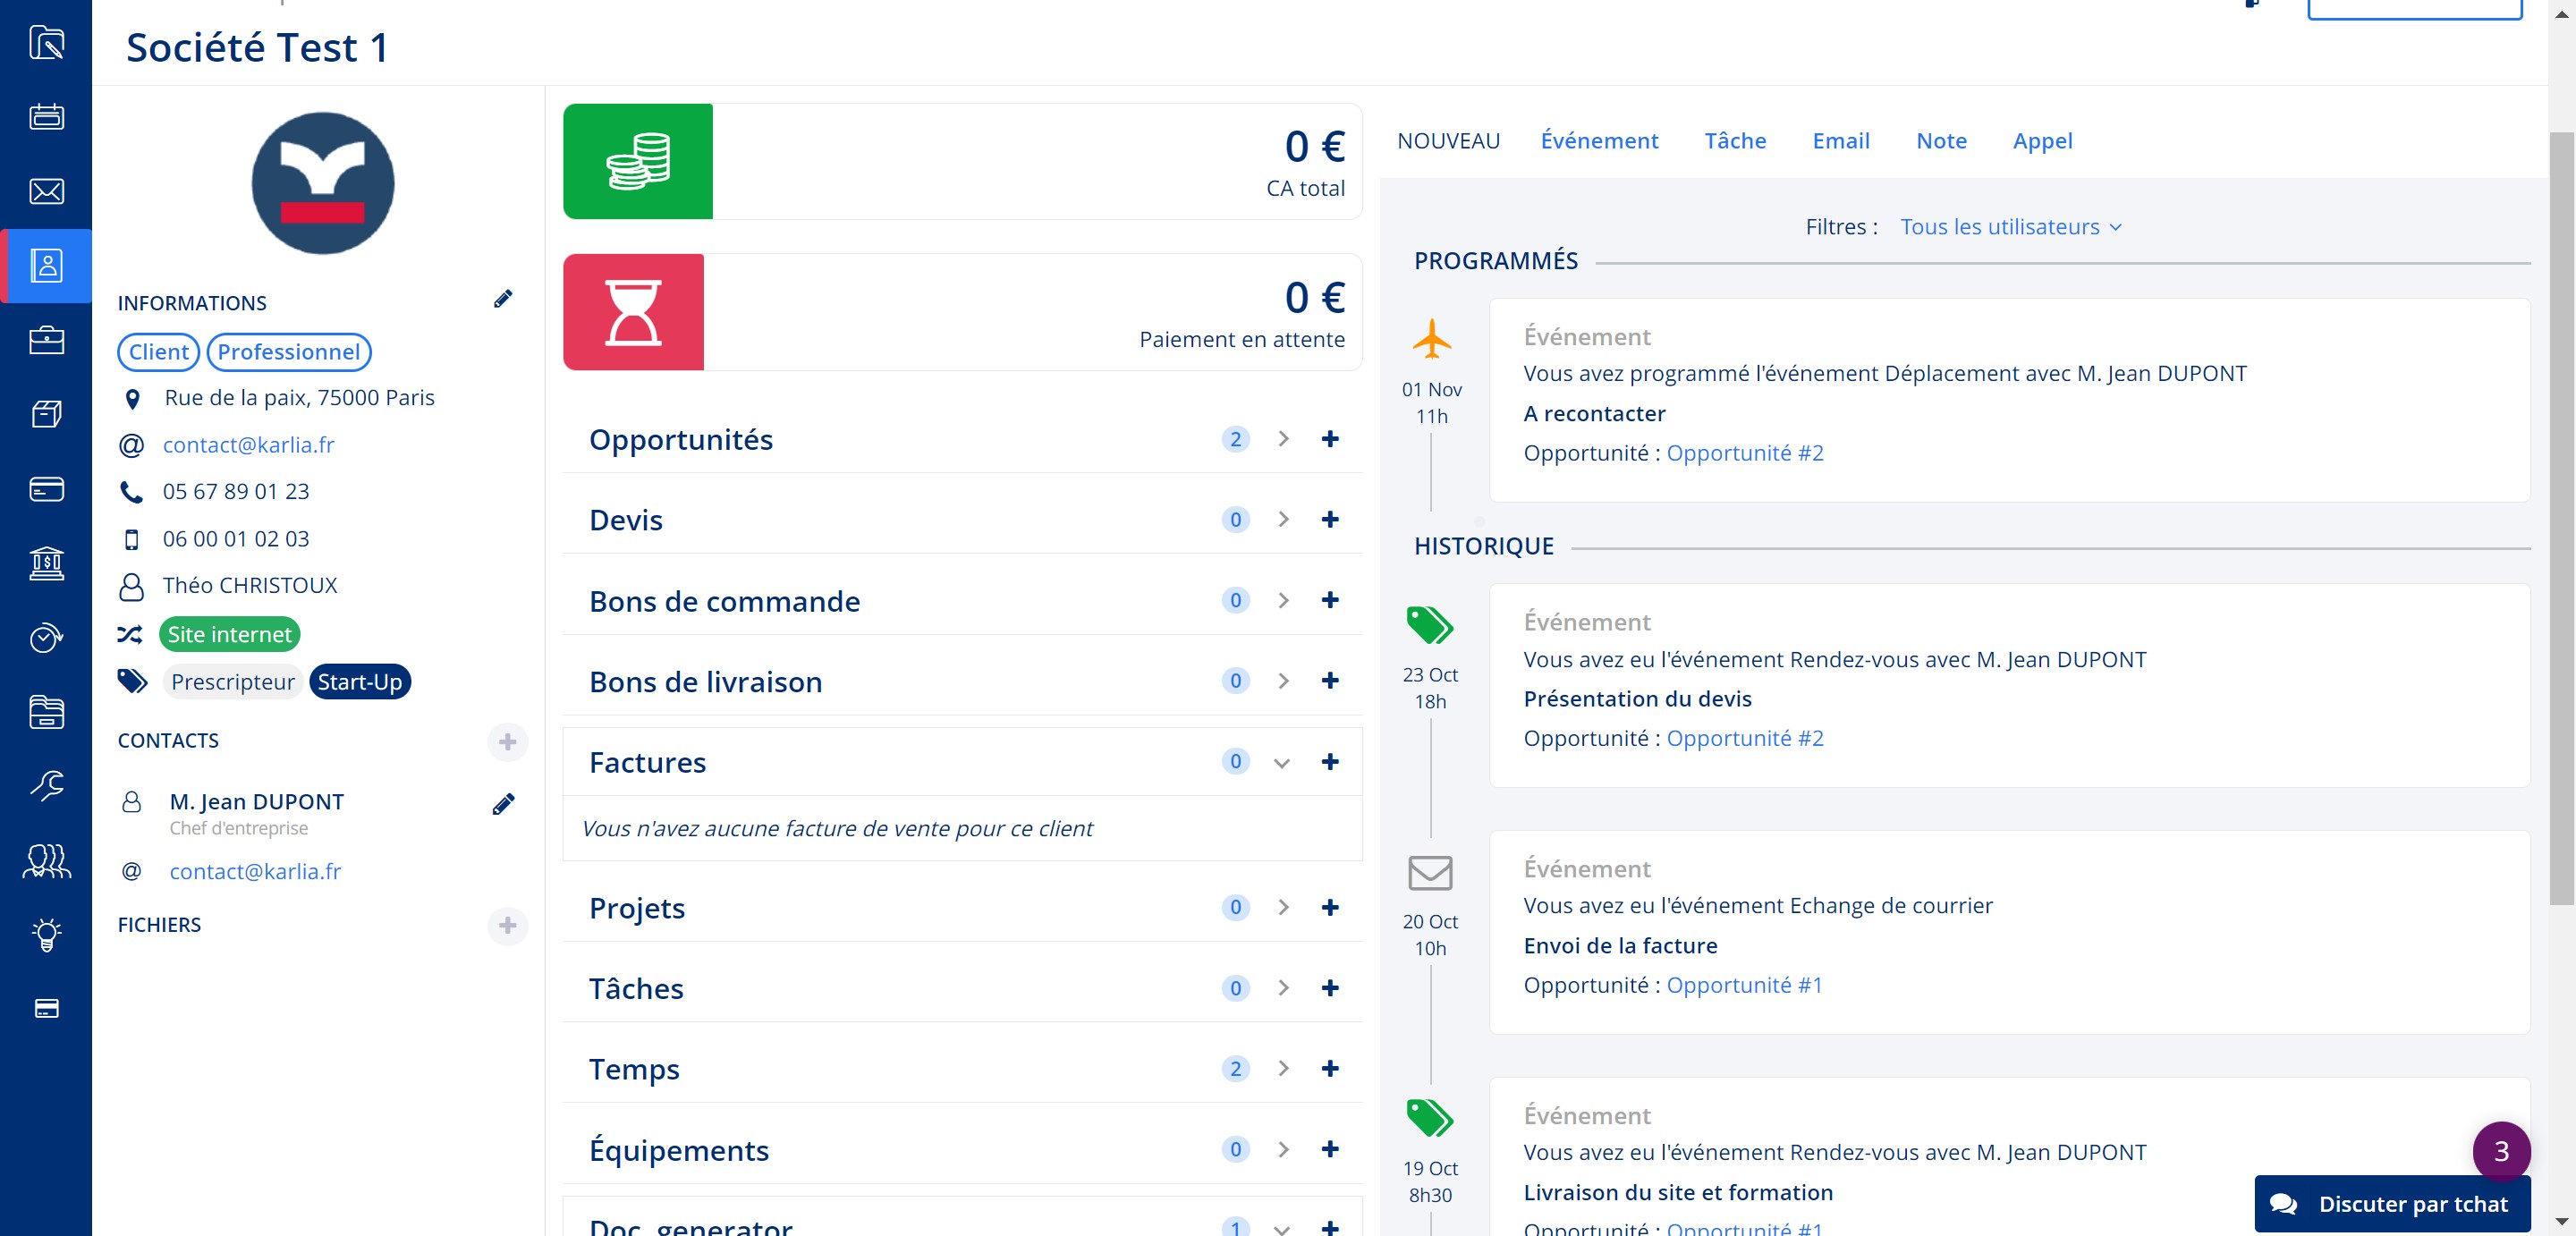Open Tous les utilisateurs filter dropdown
Image resolution: width=2576 pixels, height=1236 pixels.
tap(2010, 227)
